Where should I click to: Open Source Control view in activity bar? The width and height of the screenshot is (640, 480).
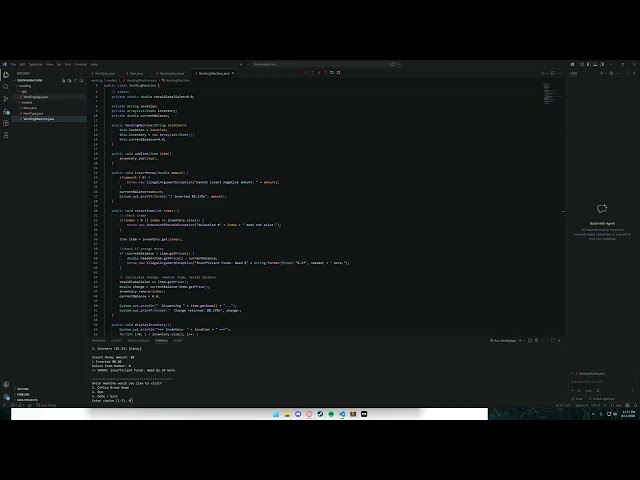click(6, 99)
